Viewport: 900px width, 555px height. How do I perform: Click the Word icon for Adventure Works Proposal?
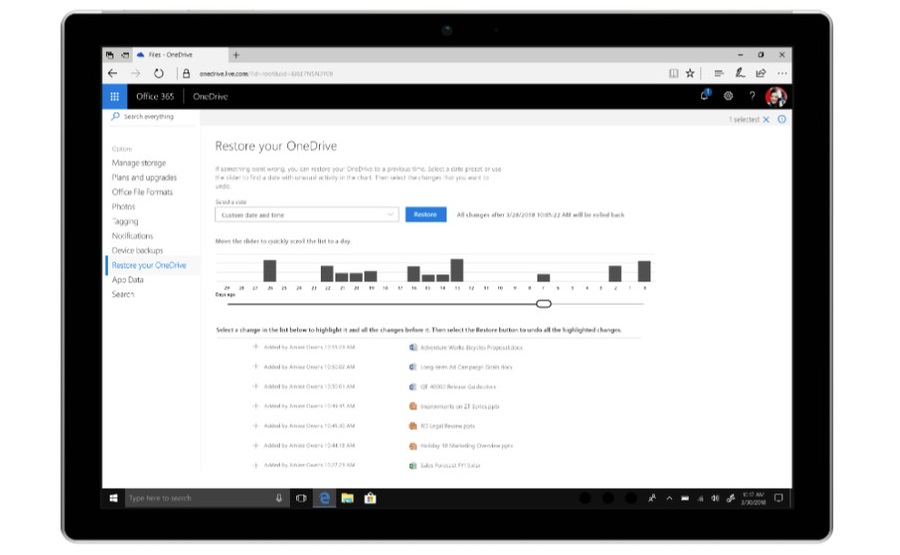point(413,347)
